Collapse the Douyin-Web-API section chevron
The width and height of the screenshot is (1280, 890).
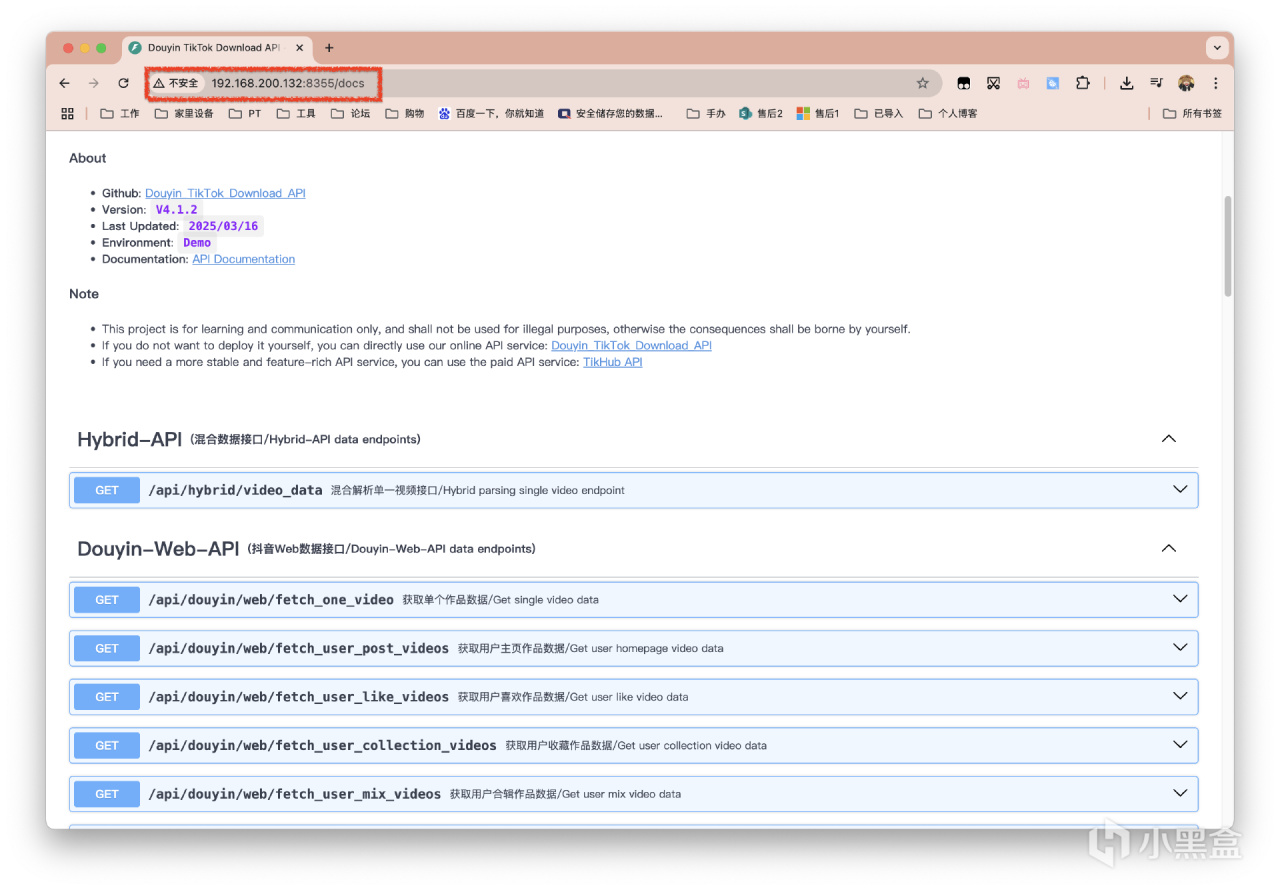point(1168,548)
